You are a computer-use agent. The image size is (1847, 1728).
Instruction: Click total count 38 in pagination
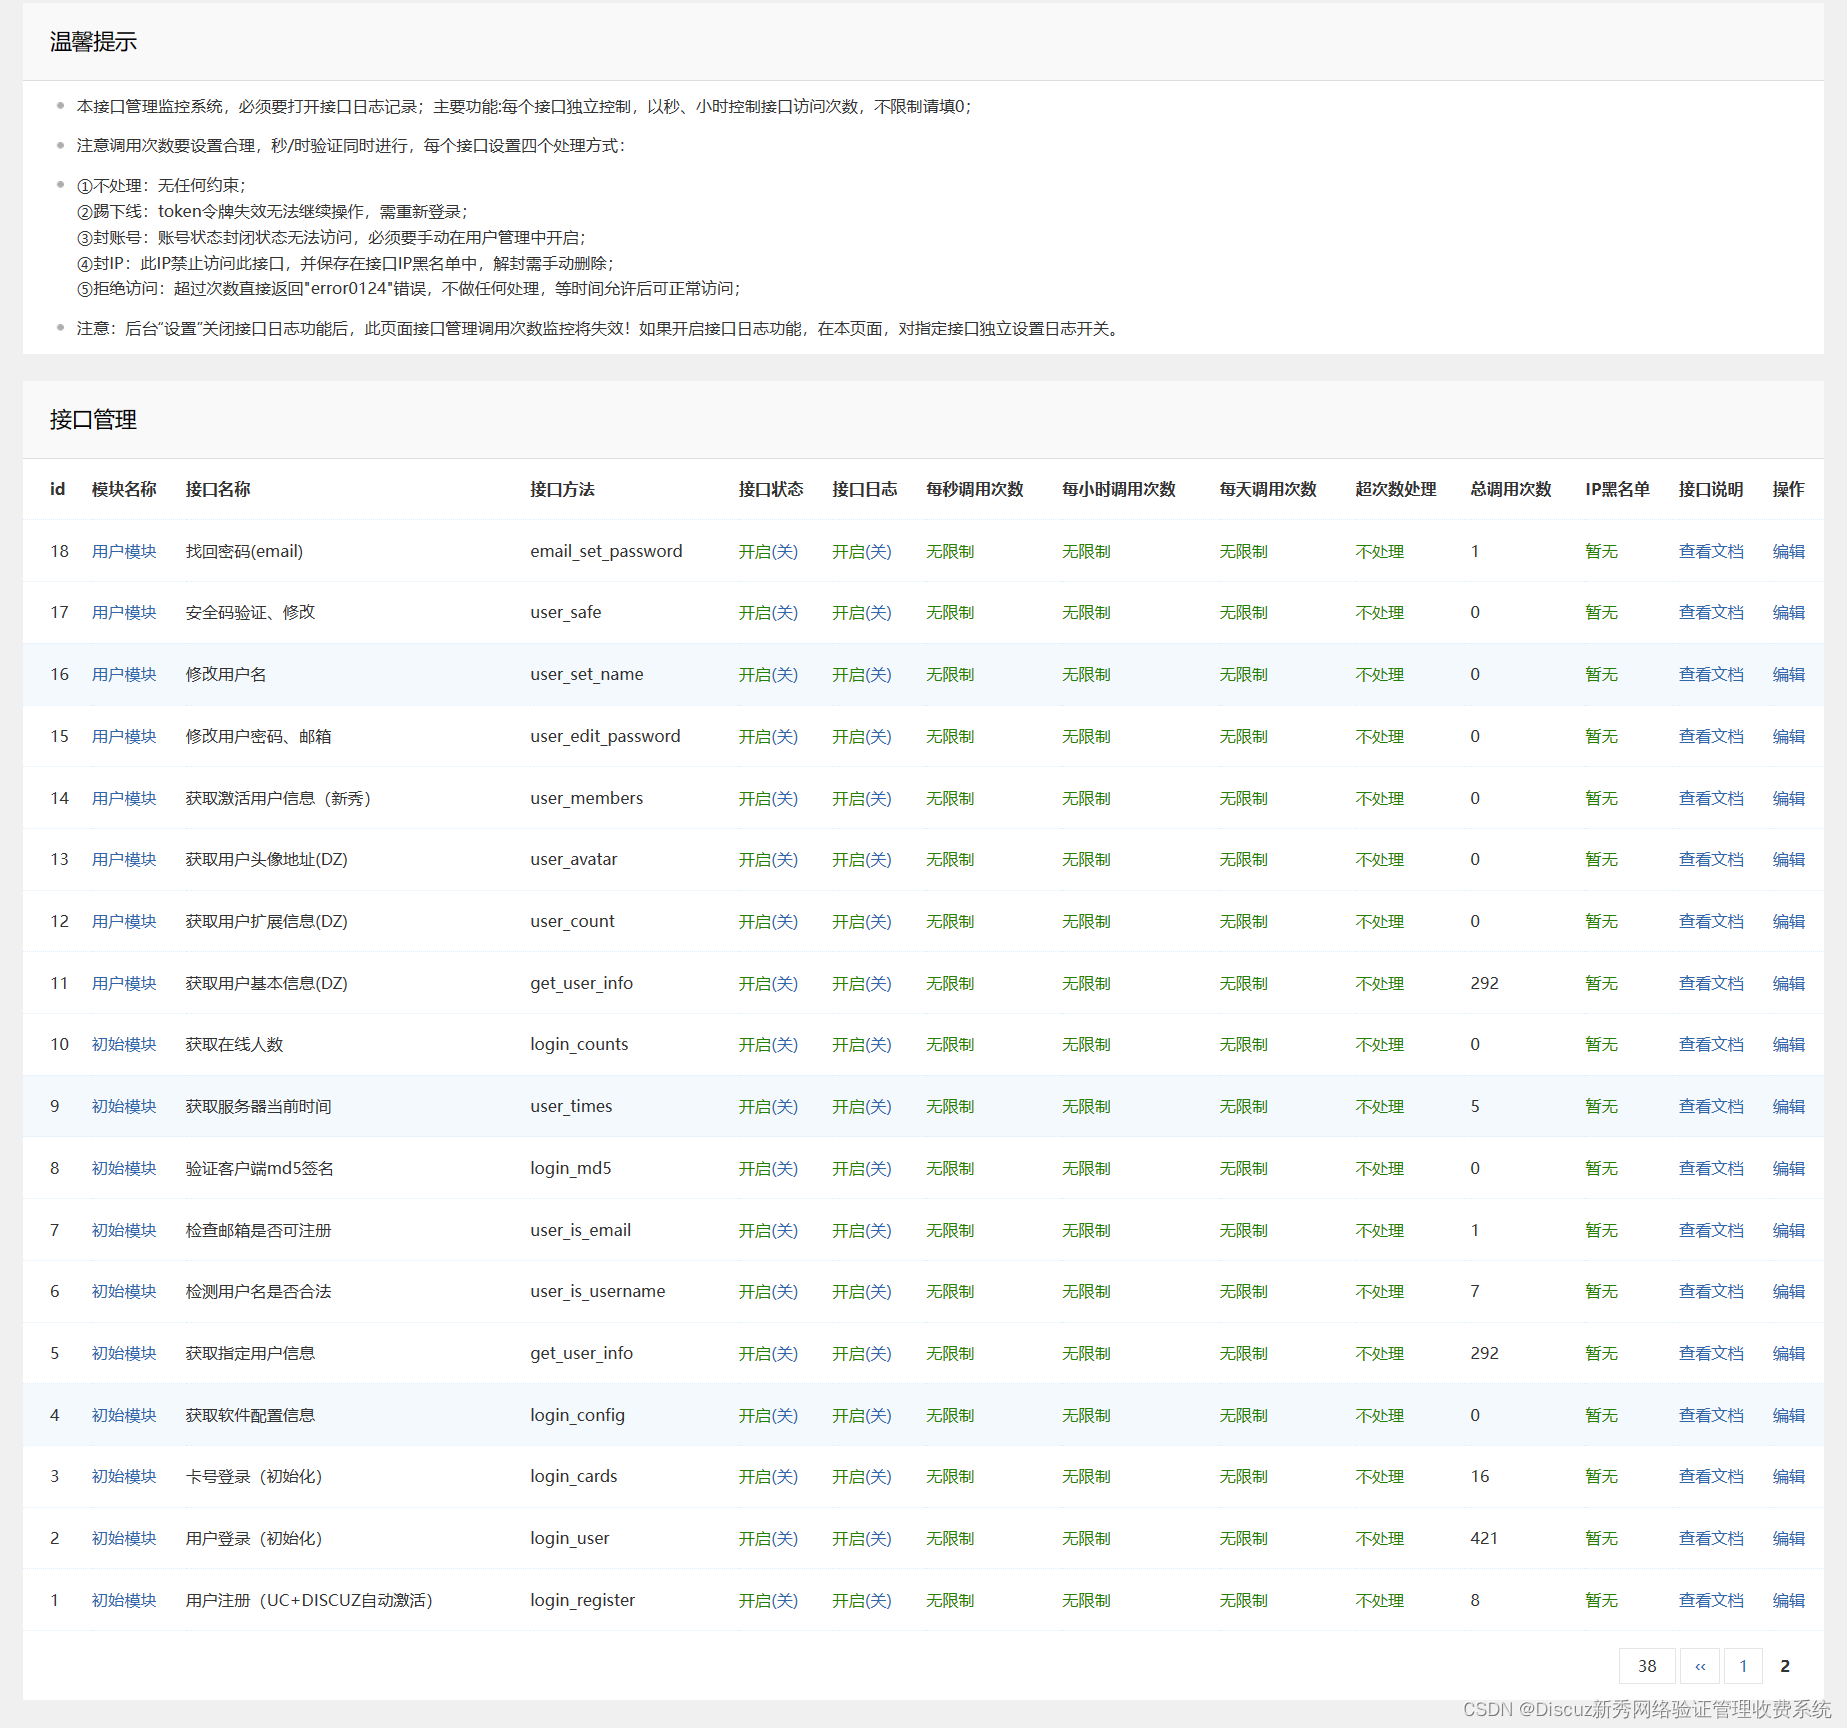click(x=1647, y=1666)
